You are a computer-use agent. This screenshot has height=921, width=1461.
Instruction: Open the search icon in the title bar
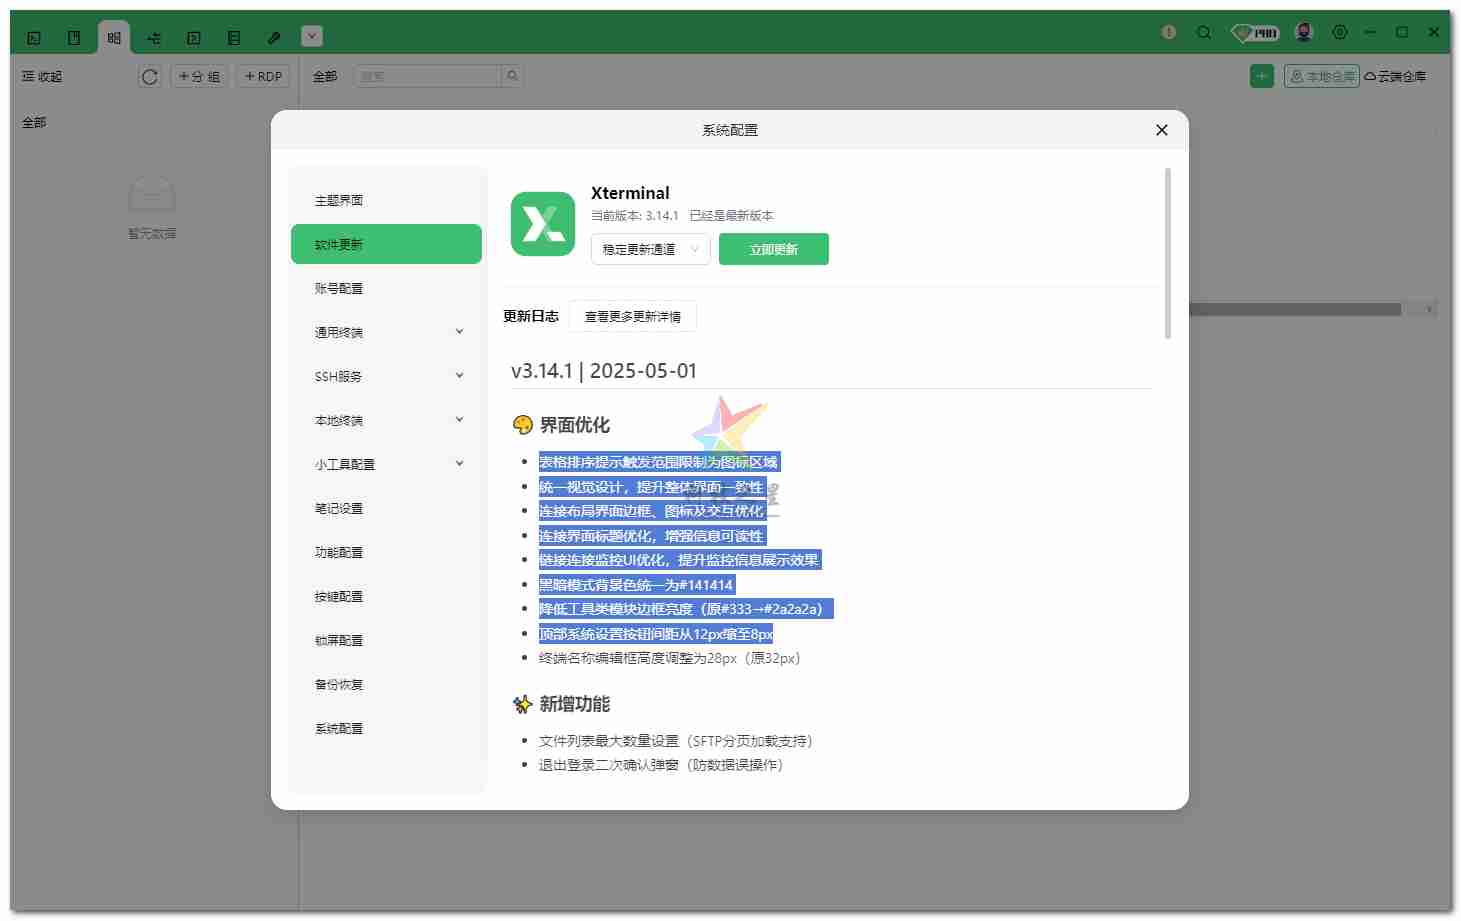pos(1204,32)
